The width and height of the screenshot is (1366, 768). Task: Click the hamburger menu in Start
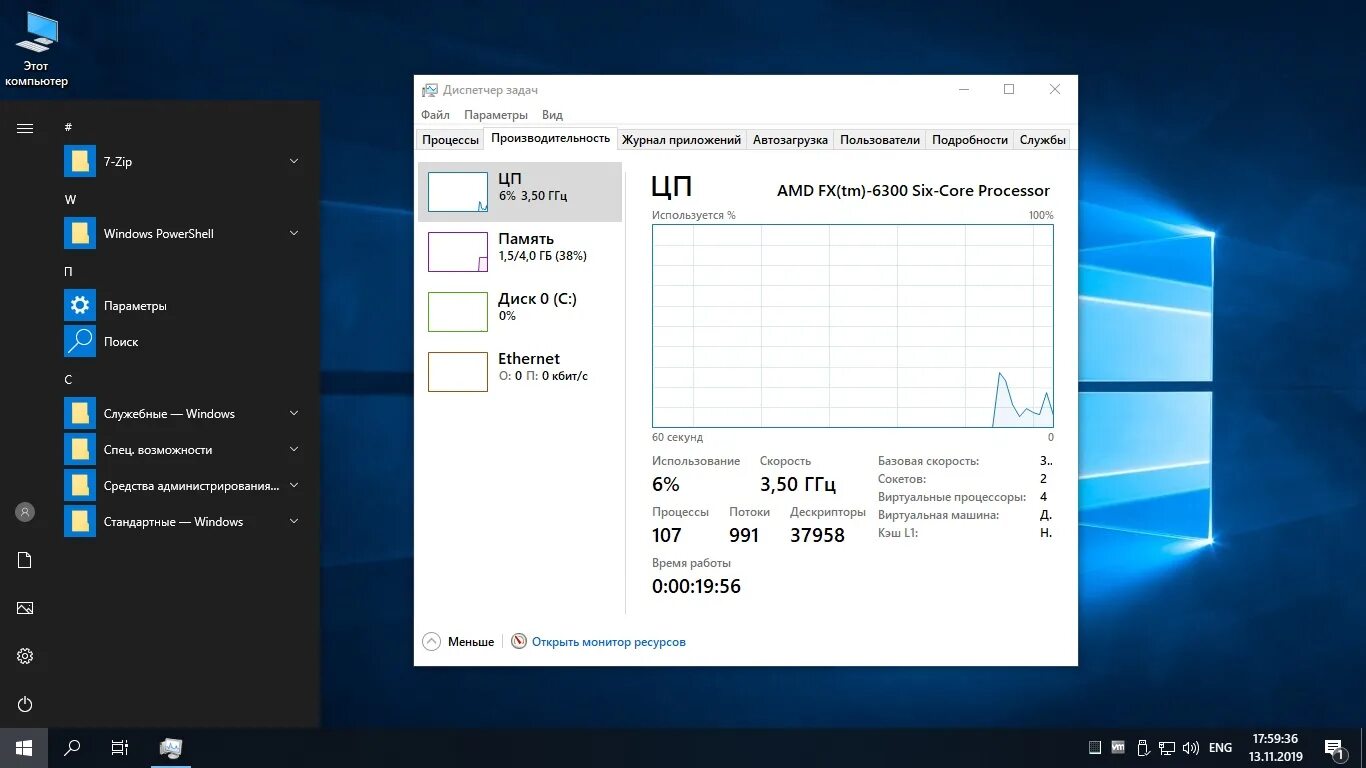25,128
